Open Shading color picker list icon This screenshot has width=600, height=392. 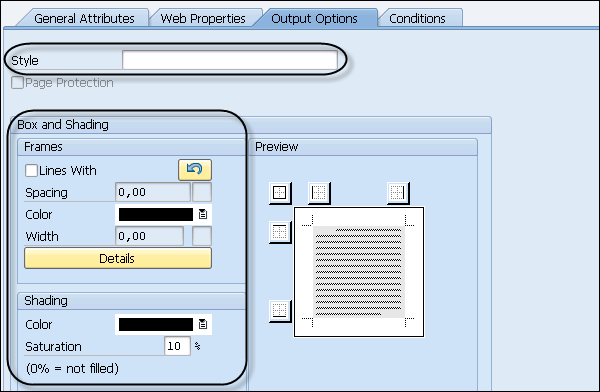click(203, 324)
